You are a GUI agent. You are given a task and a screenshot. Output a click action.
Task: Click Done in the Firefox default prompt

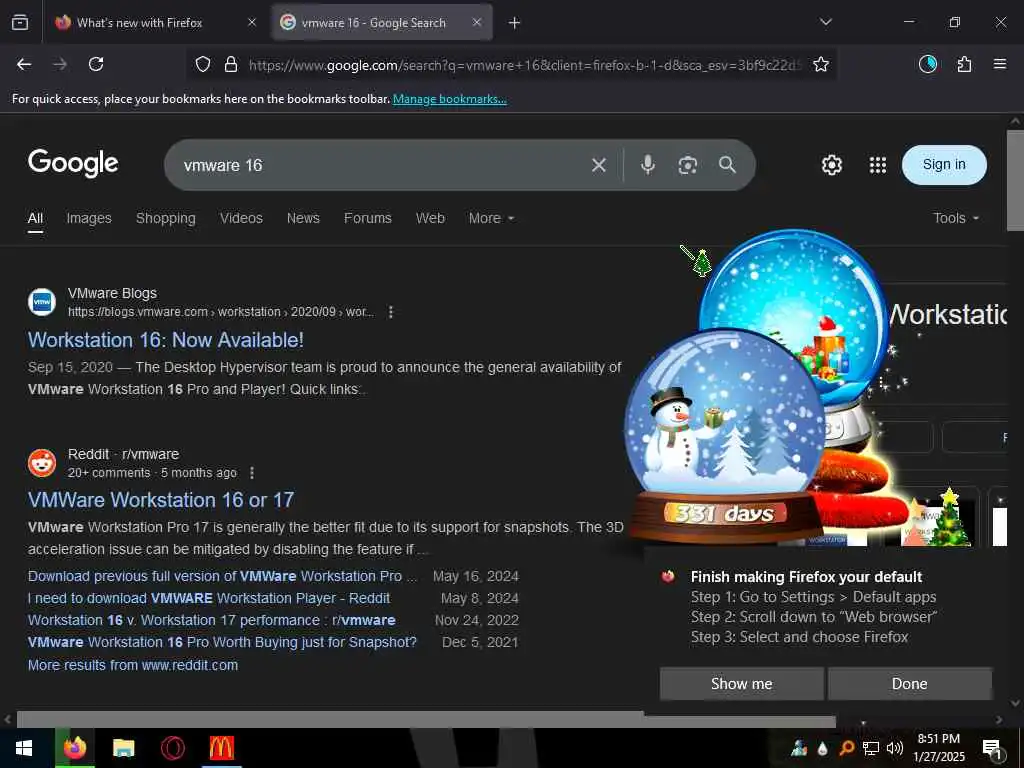point(910,684)
